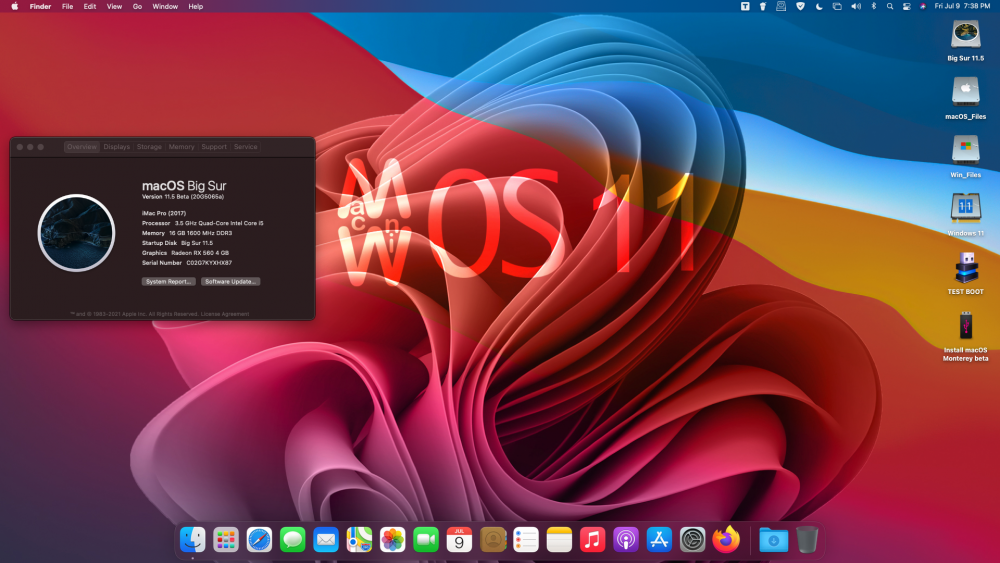The height and width of the screenshot is (563, 1000).
Task: Open the File menu
Action: [x=68, y=6]
